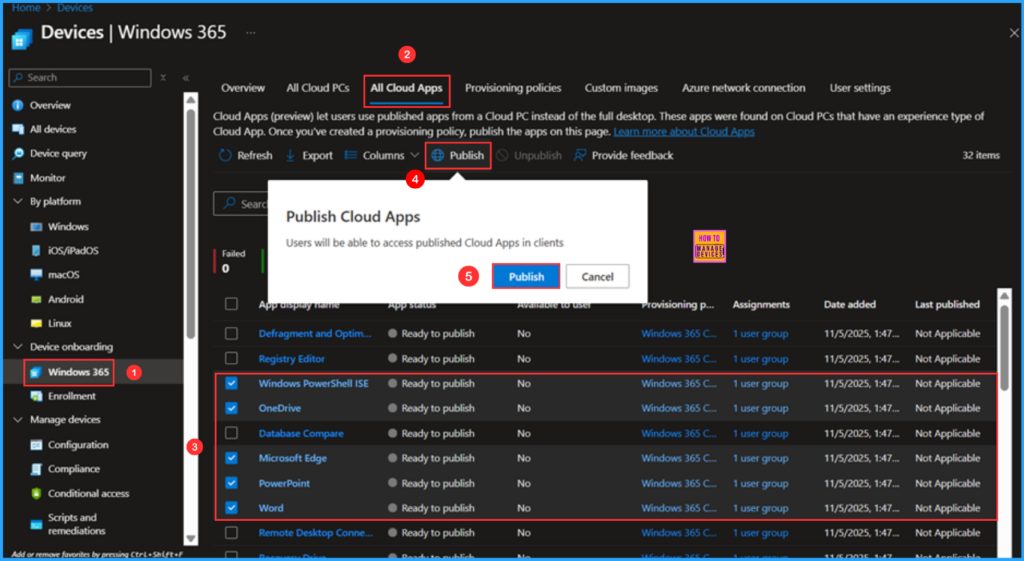Select the All Cloud Apps tab
This screenshot has width=1024, height=561.
pos(406,88)
